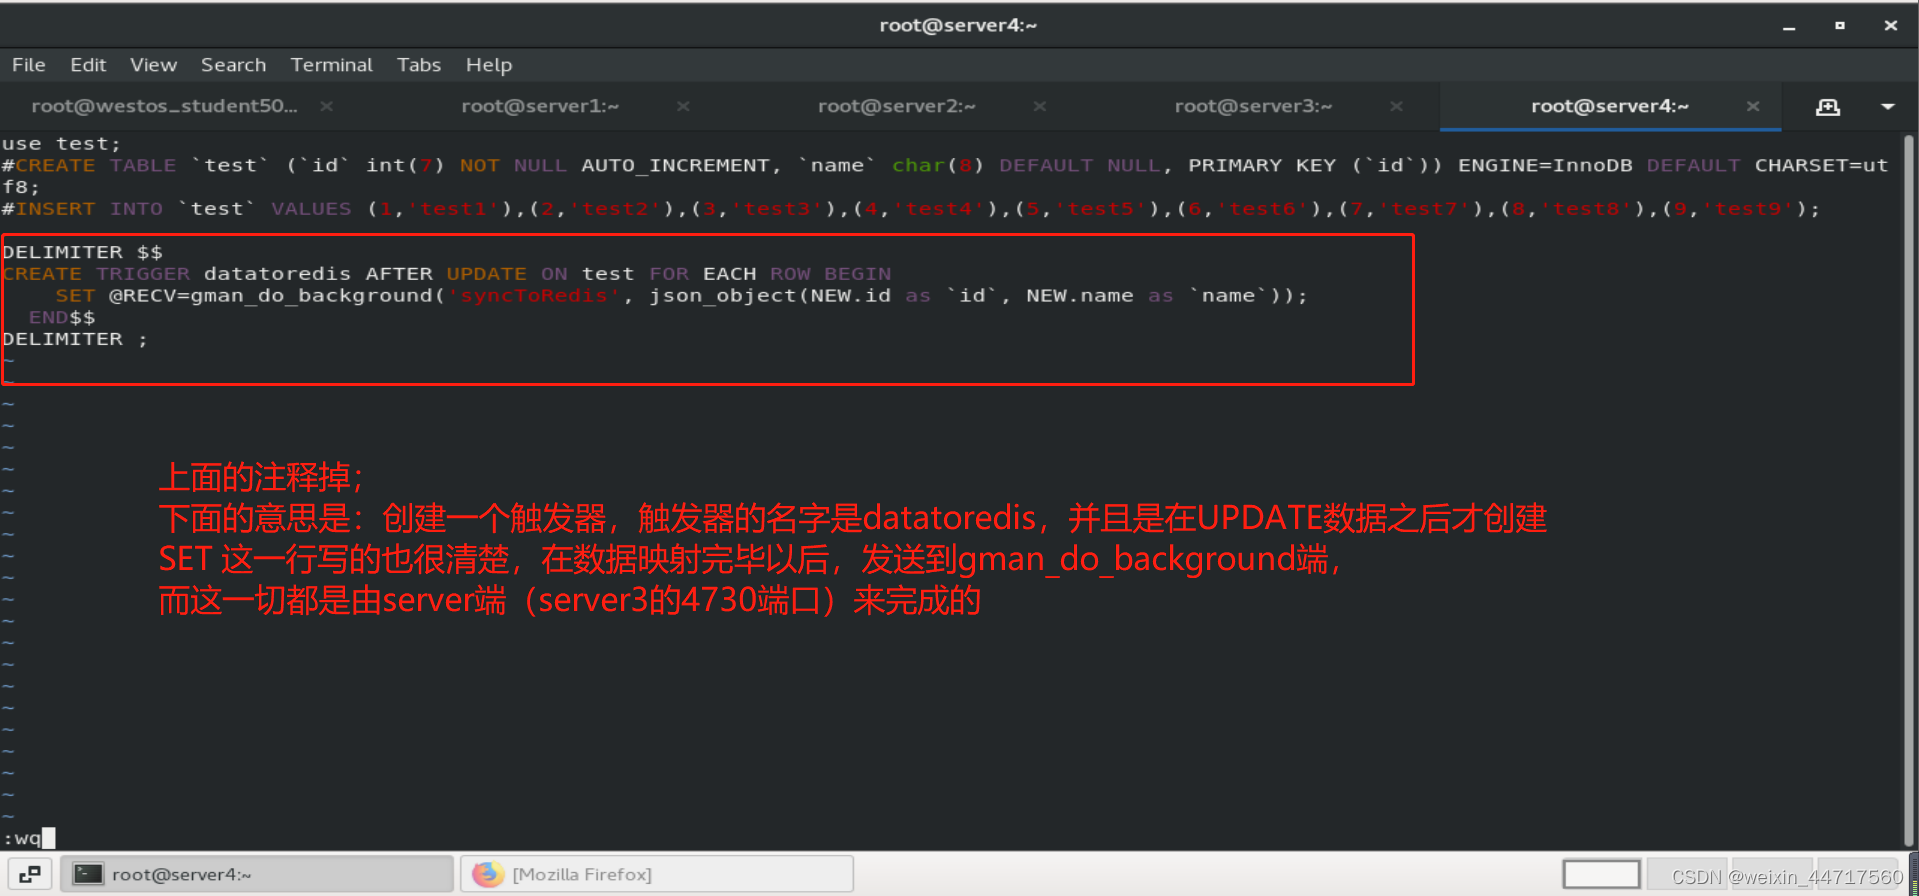The width and height of the screenshot is (1919, 896).
Task: Click the commented '#INSERT INTO' line
Action: click(x=911, y=209)
